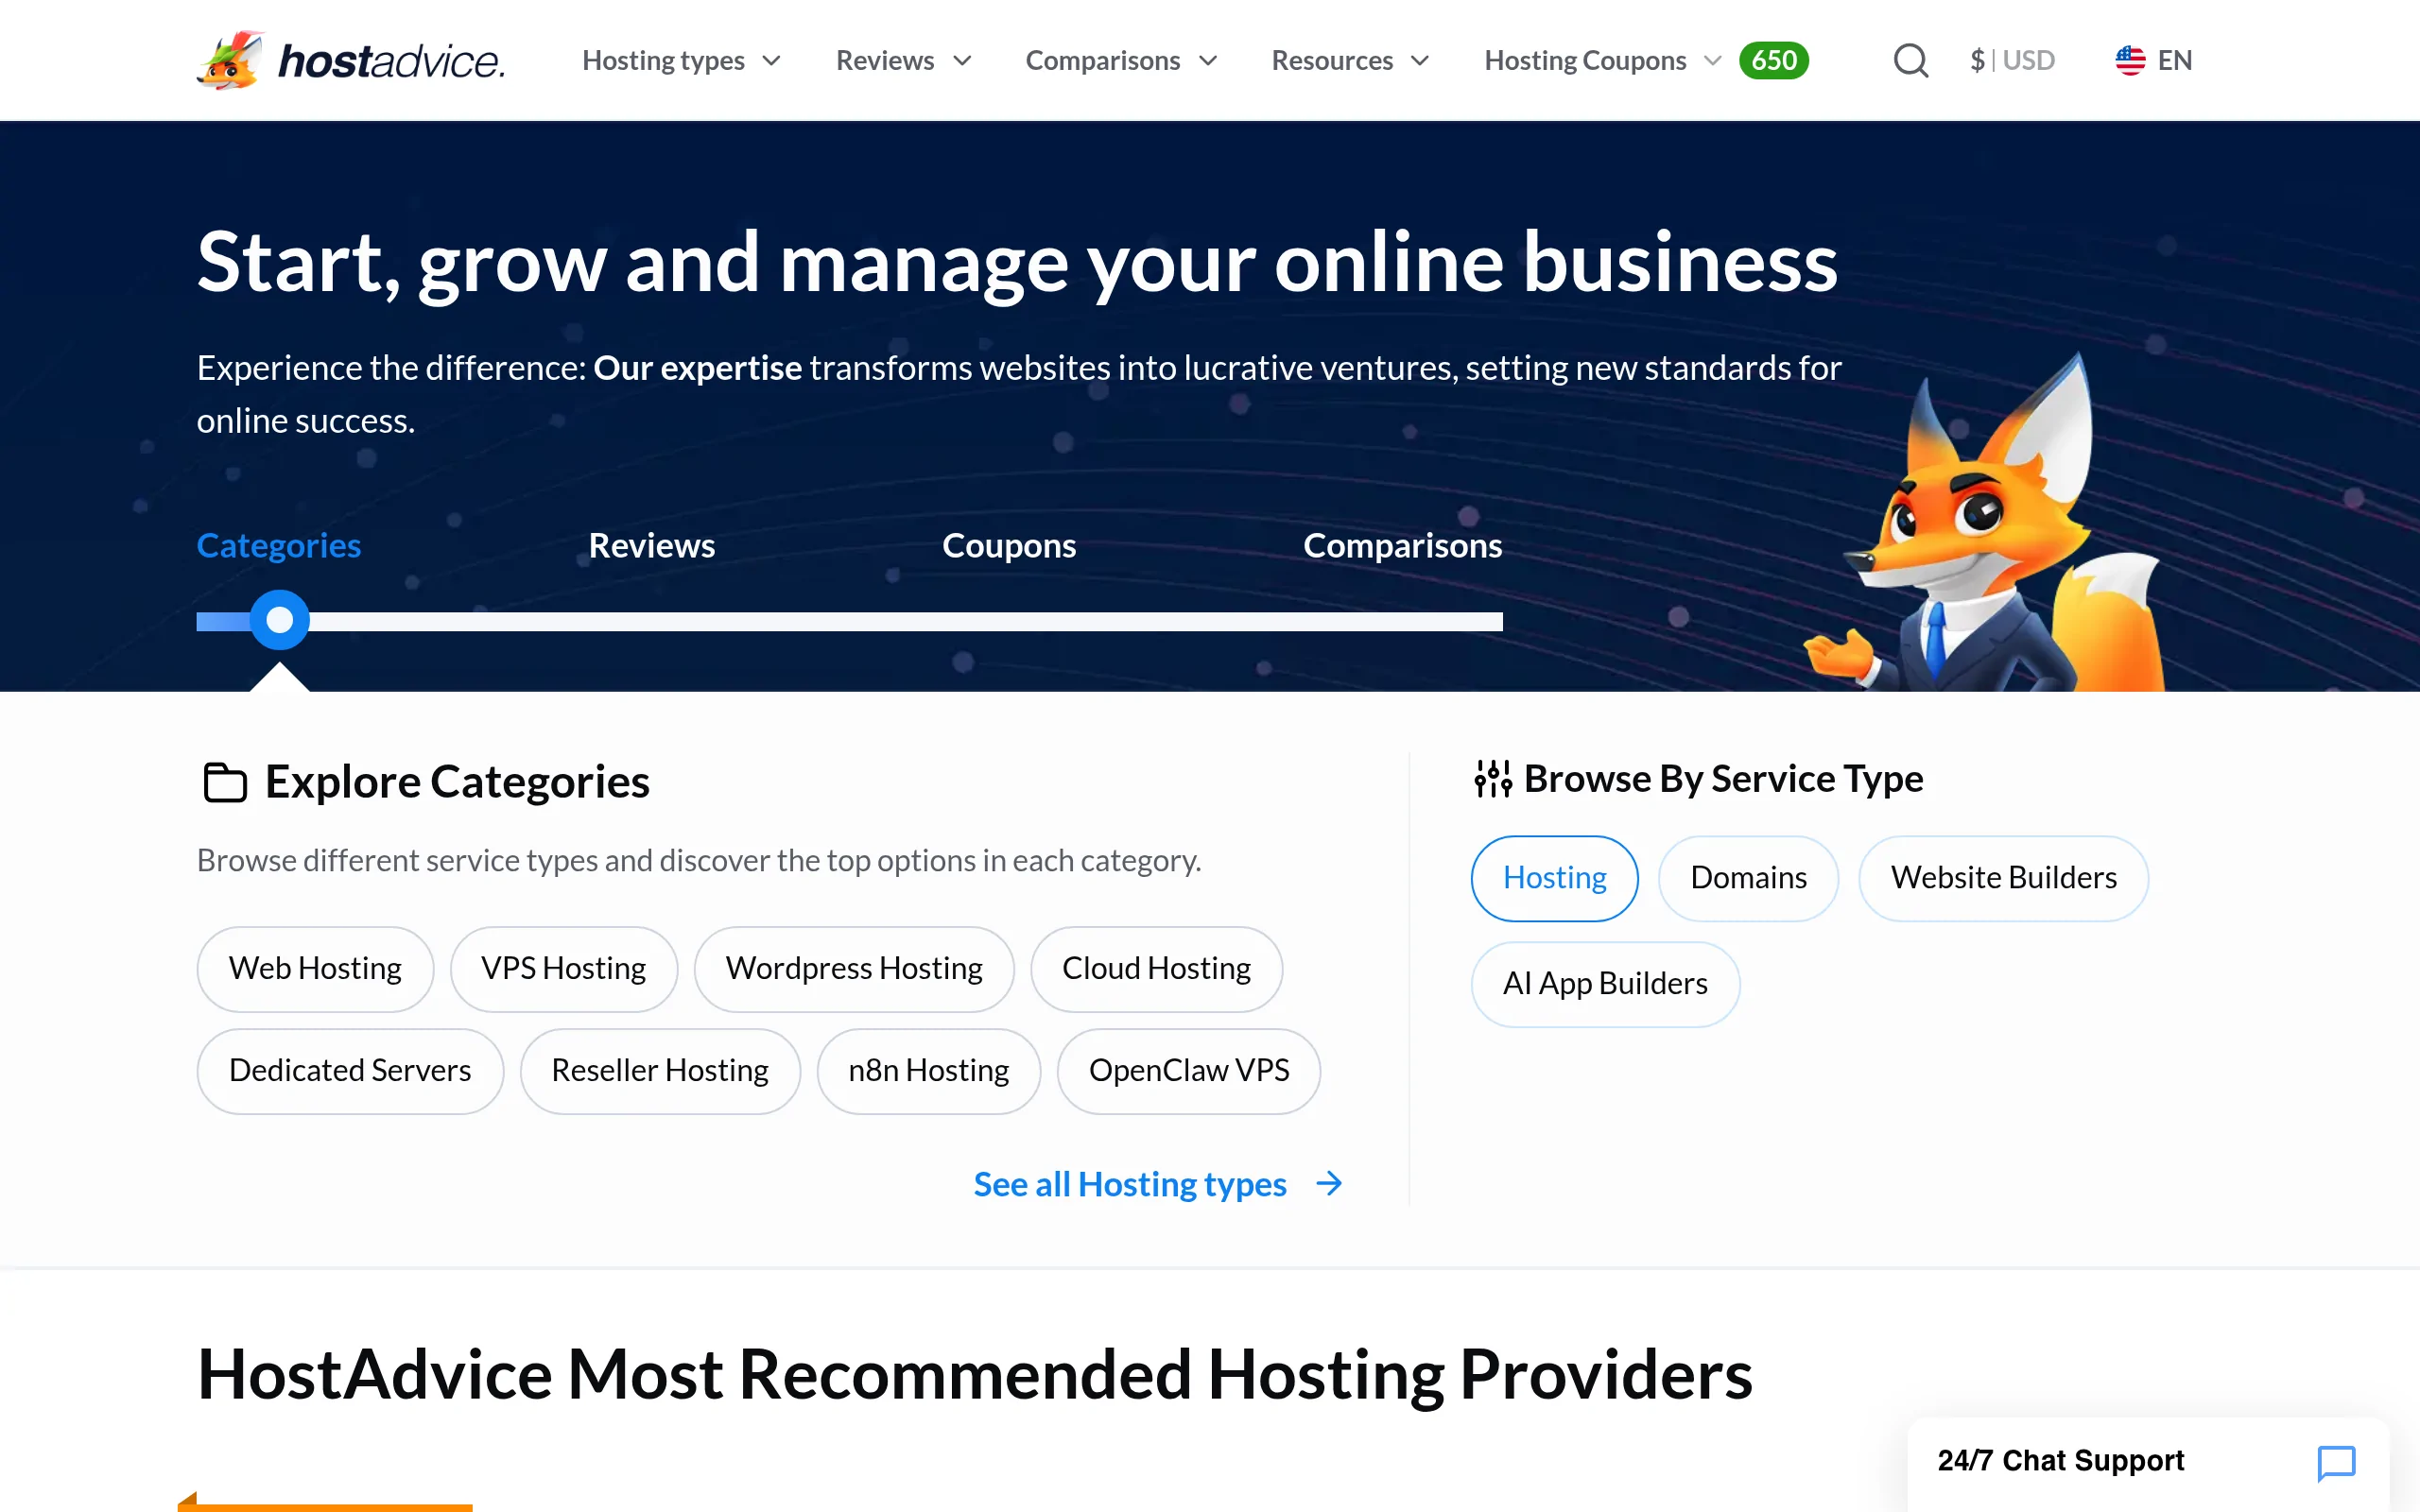This screenshot has height=1512, width=2420.
Task: Open the USD currency selector
Action: (2012, 60)
